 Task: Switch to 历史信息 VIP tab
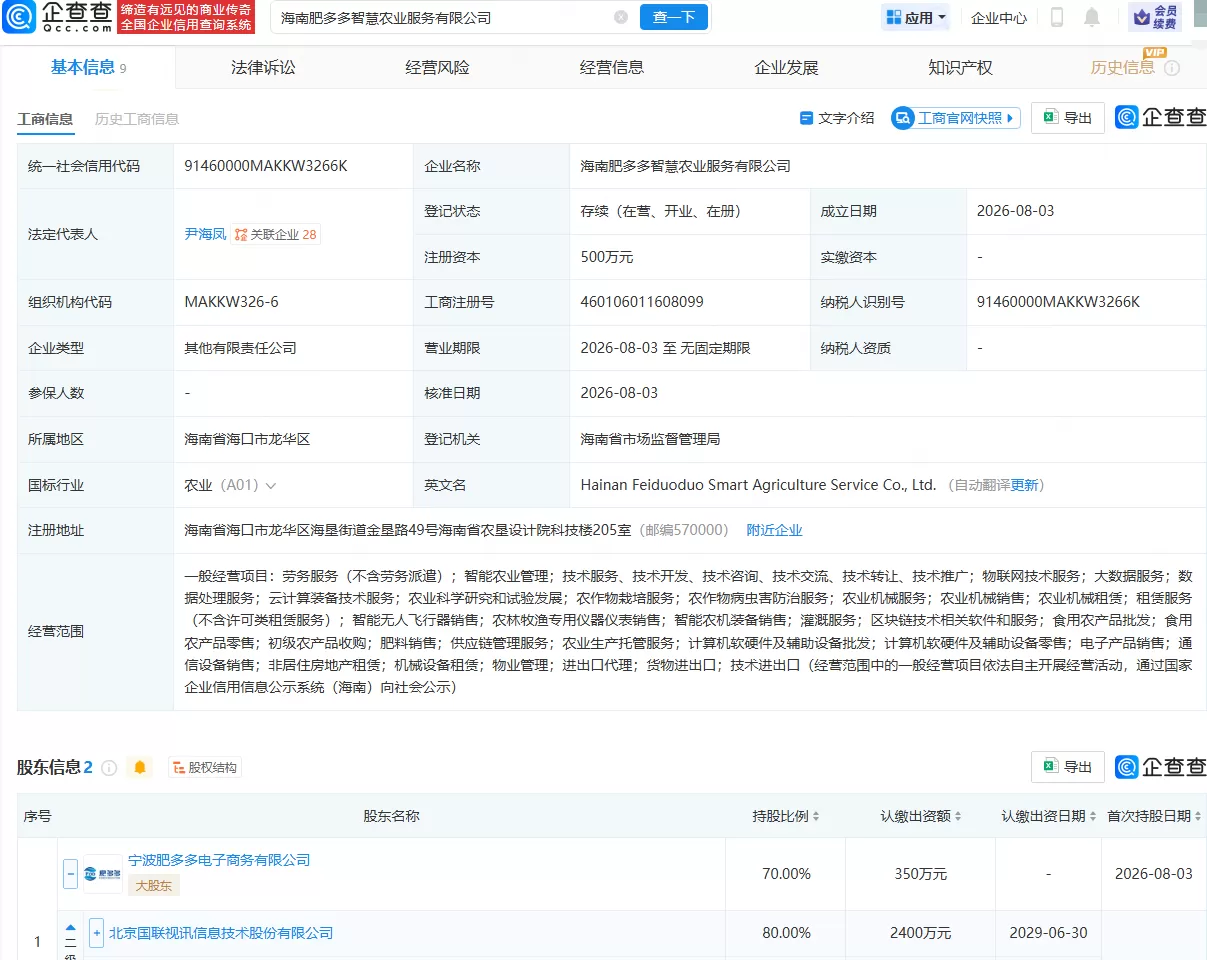pyautogui.click(x=1122, y=68)
